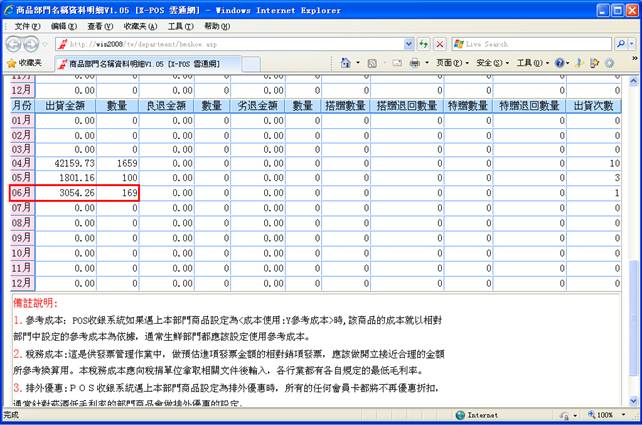The image size is (642, 425).
Task: Expand the 安全(S) dropdown menu
Action: [x=490, y=63]
